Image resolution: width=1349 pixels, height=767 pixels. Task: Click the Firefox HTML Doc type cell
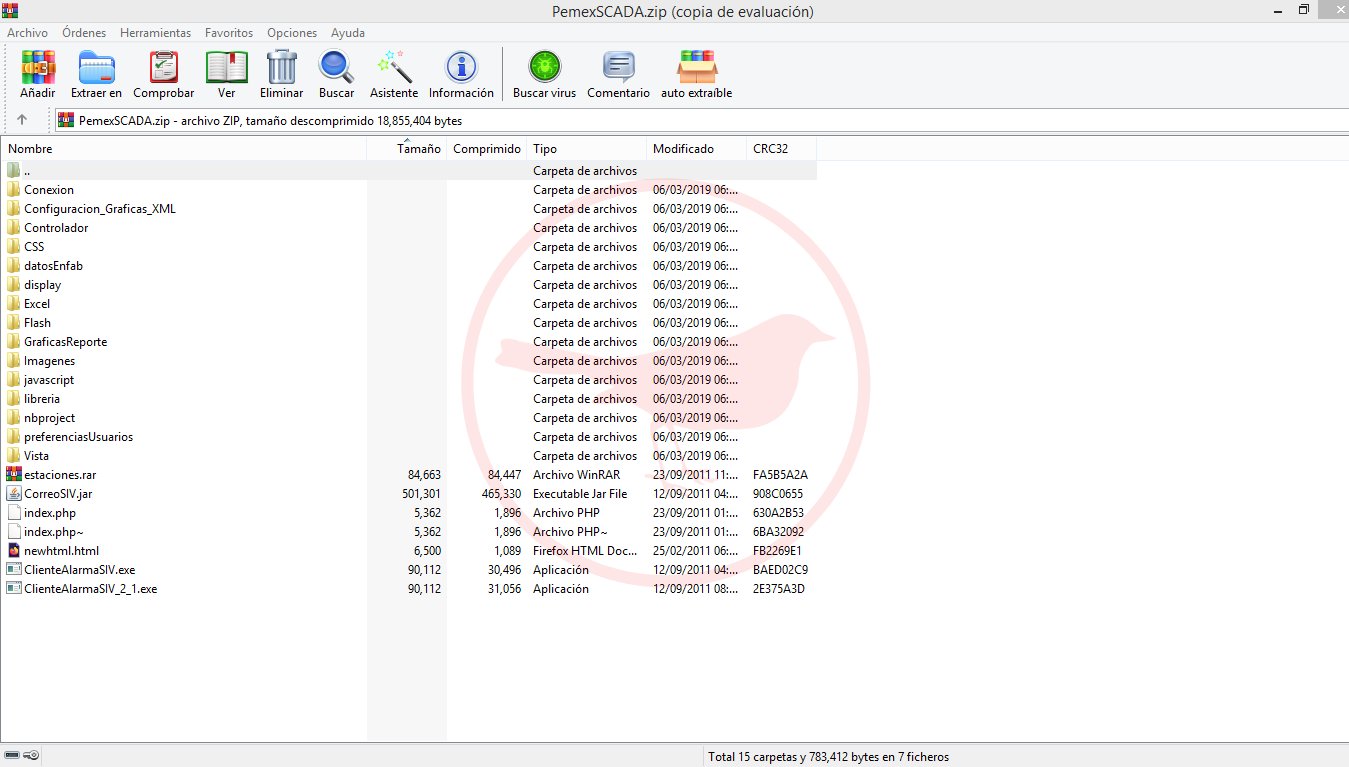point(585,550)
